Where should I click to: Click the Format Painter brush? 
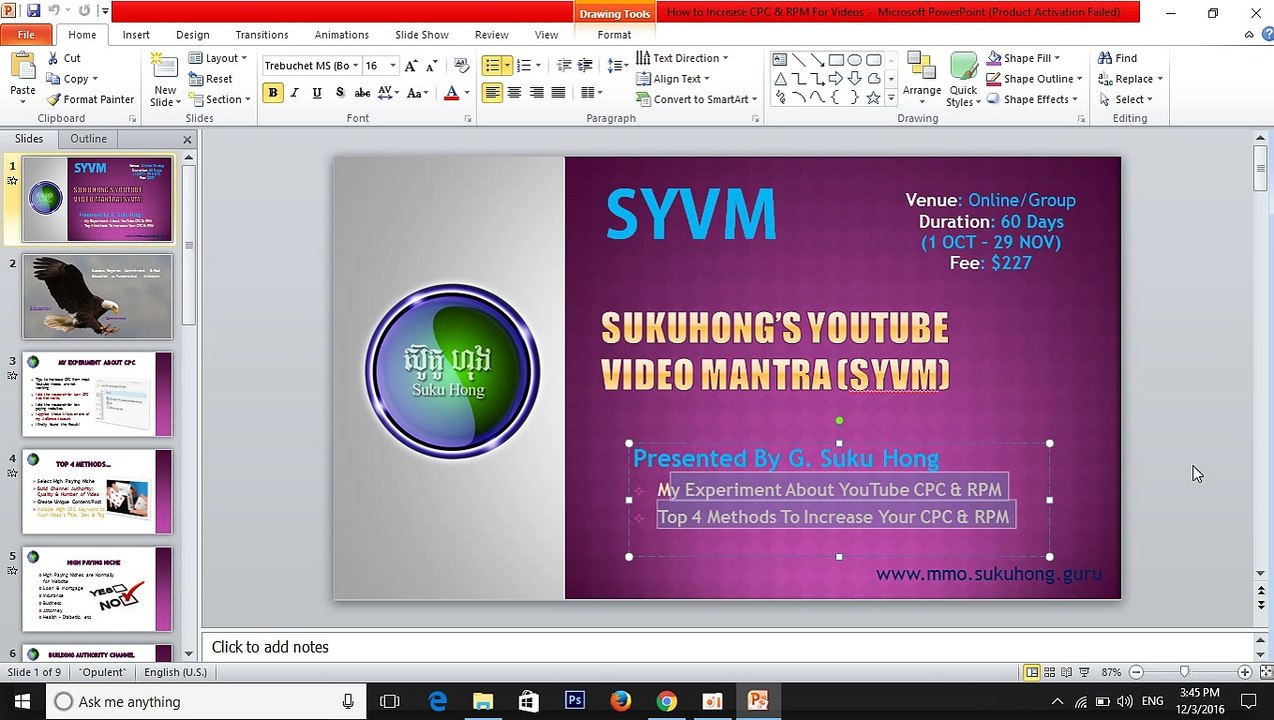tap(53, 99)
